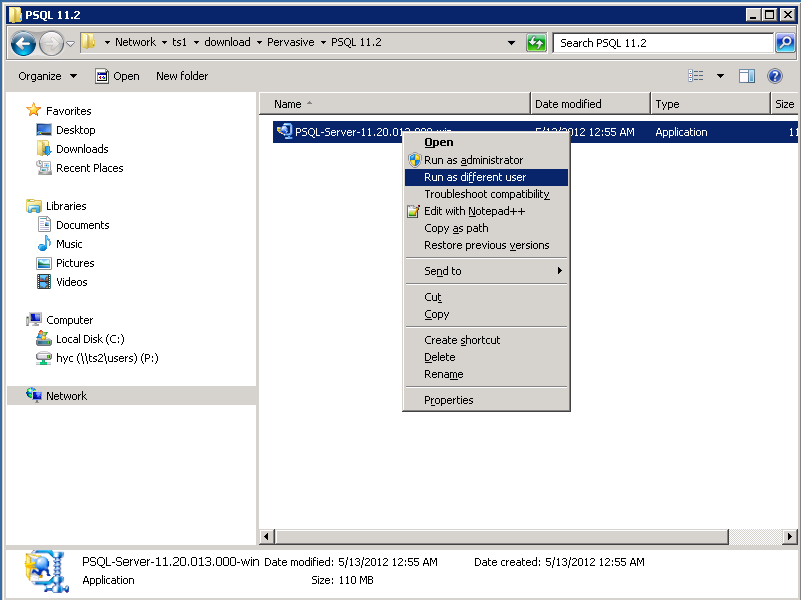
Task: Expand the view options dropdown arrow
Action: point(720,76)
